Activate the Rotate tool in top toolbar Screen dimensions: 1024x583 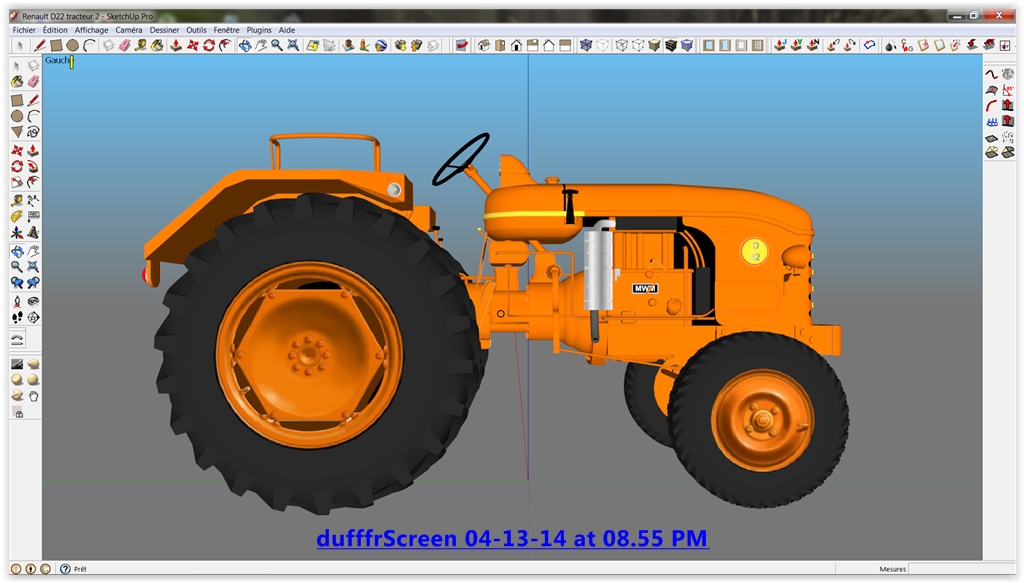click(x=209, y=45)
